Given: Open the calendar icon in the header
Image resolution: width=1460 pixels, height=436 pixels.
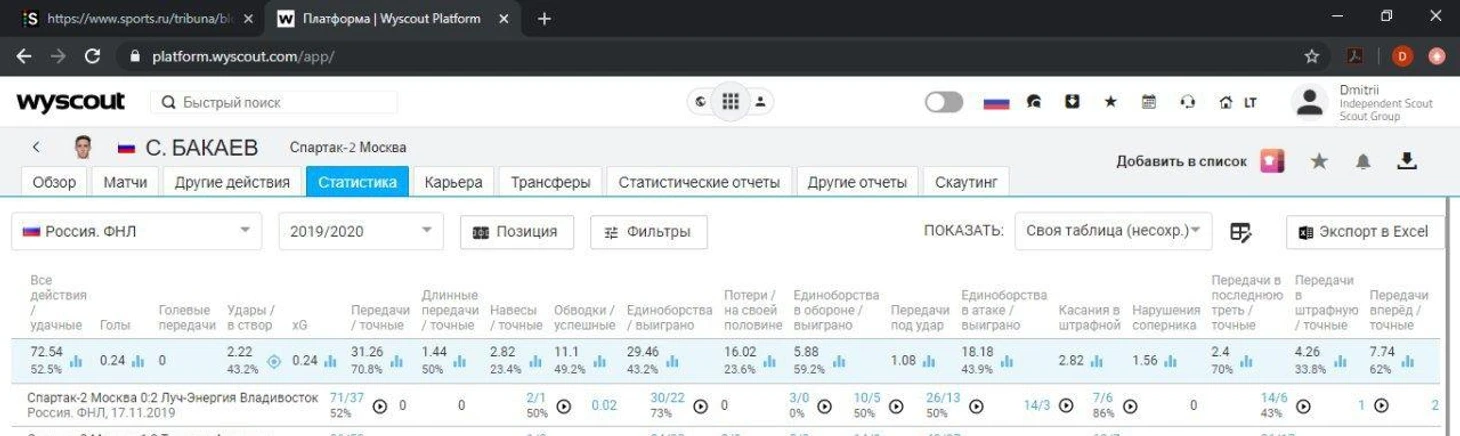Looking at the screenshot, I should [1149, 102].
